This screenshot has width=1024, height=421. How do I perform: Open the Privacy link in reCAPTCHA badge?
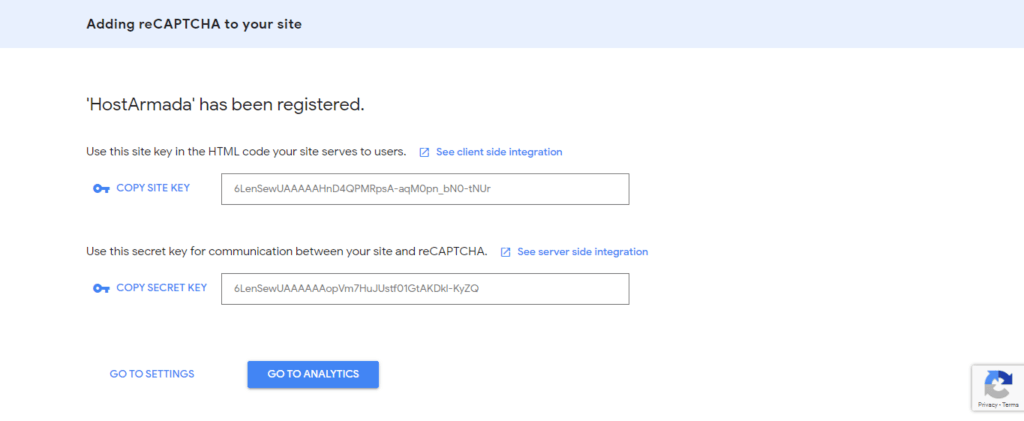(986, 405)
